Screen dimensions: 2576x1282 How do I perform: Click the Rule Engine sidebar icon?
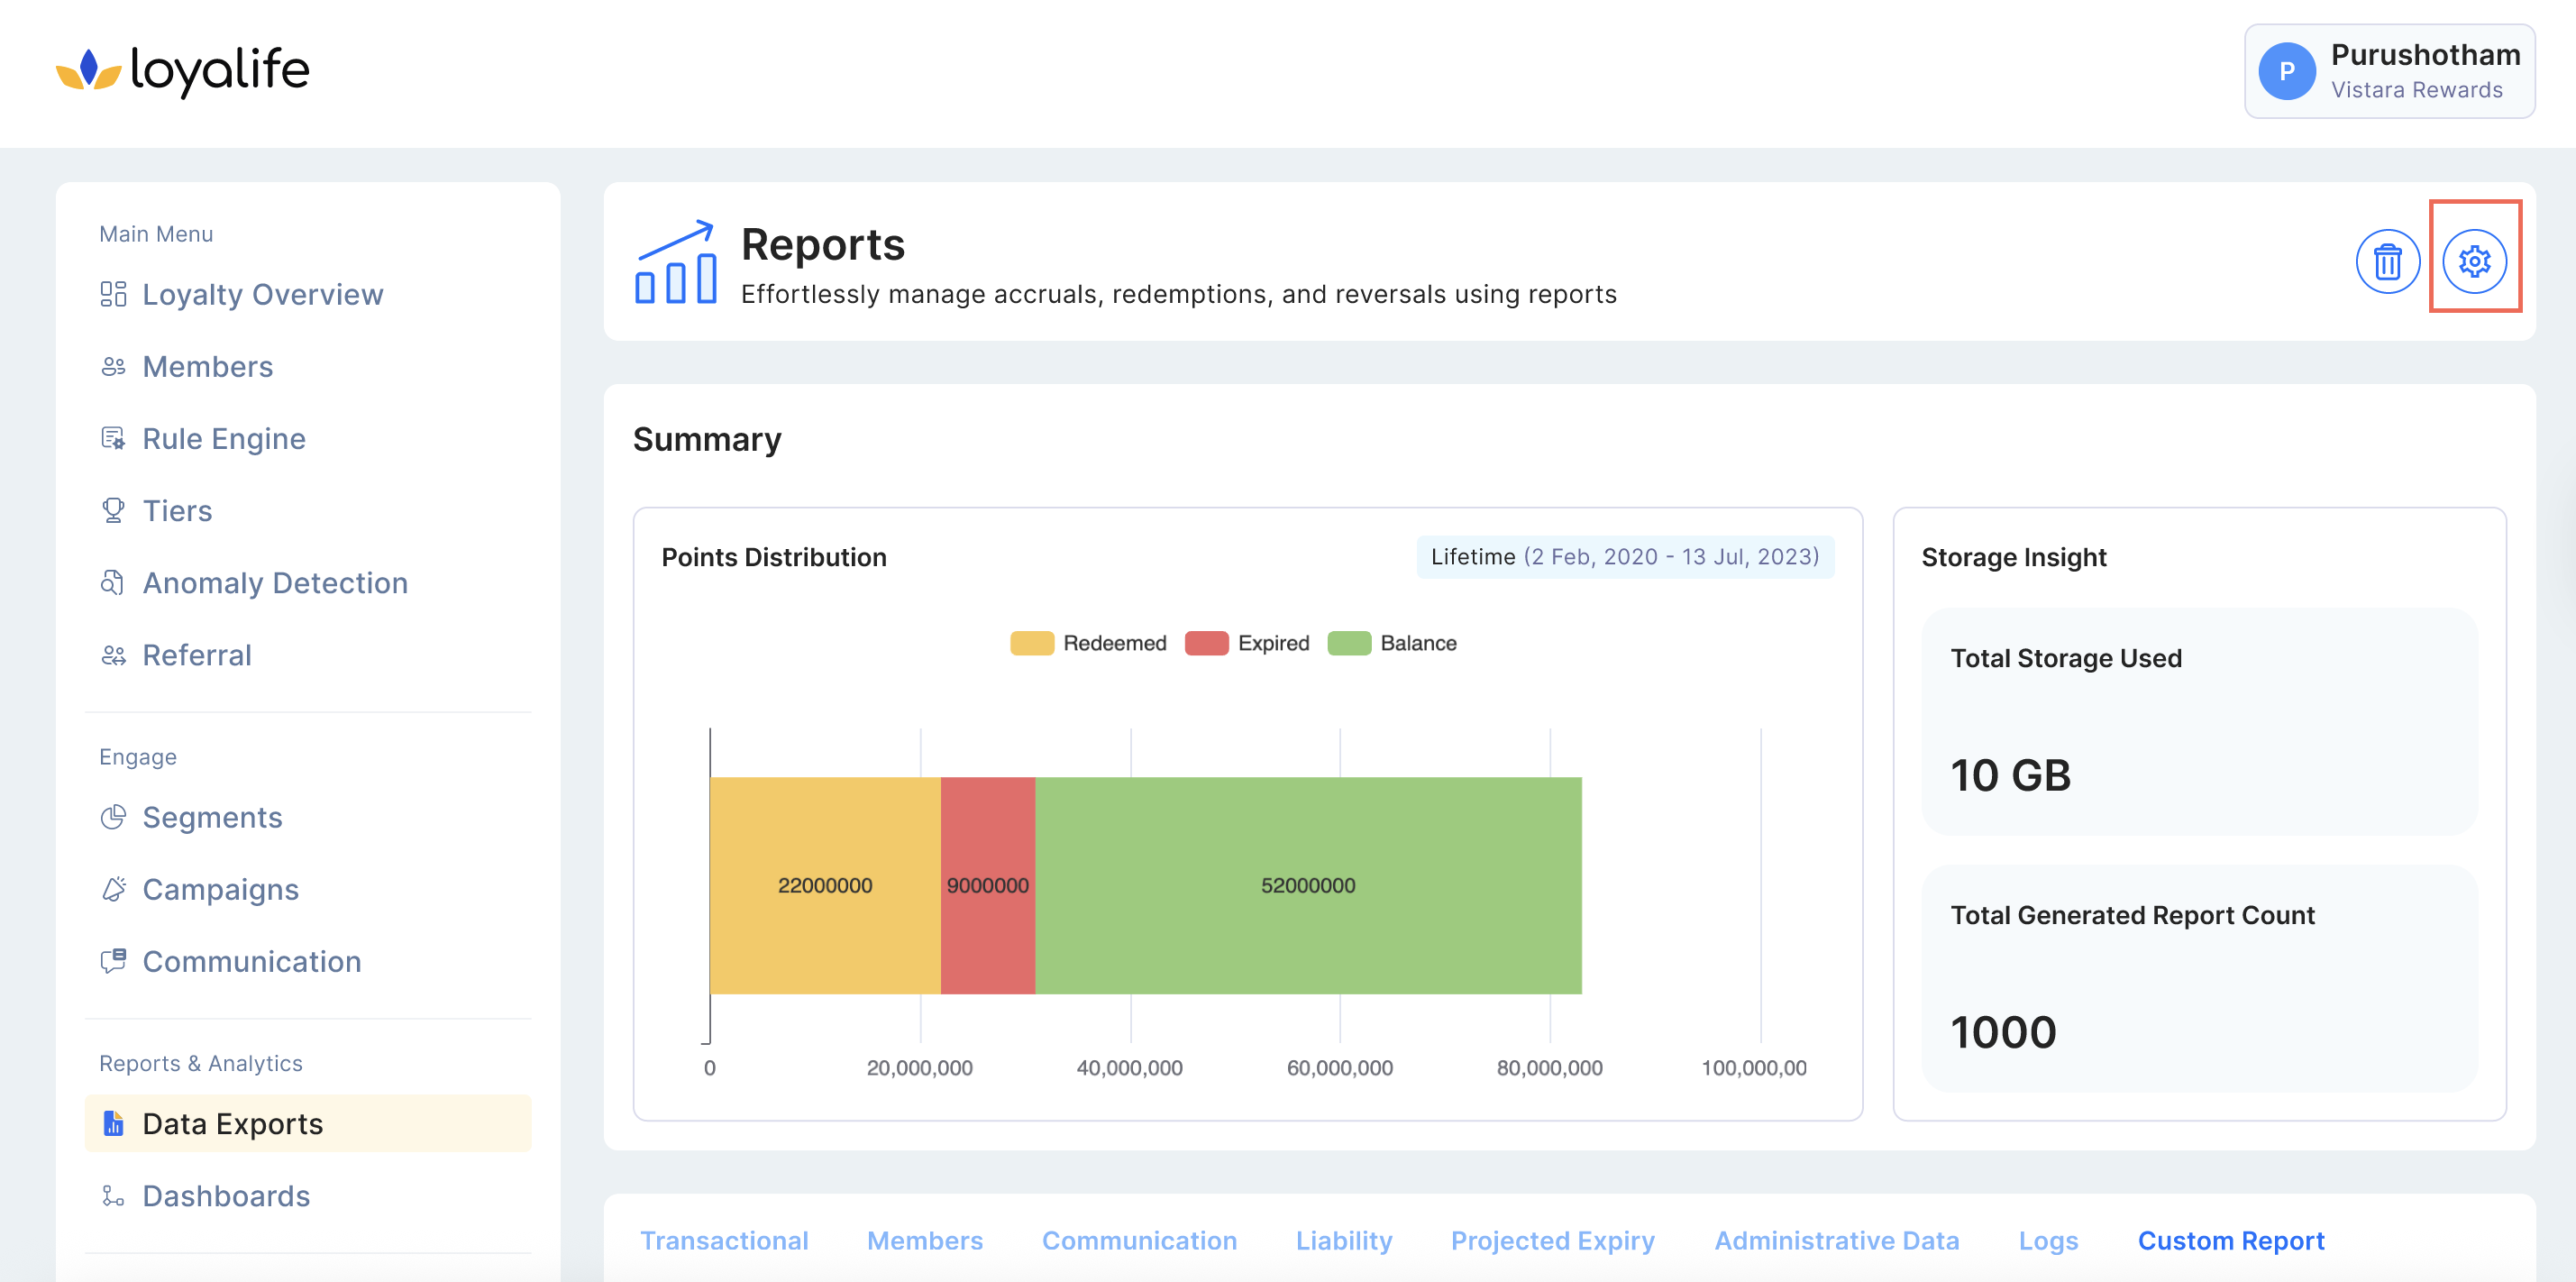[113, 438]
